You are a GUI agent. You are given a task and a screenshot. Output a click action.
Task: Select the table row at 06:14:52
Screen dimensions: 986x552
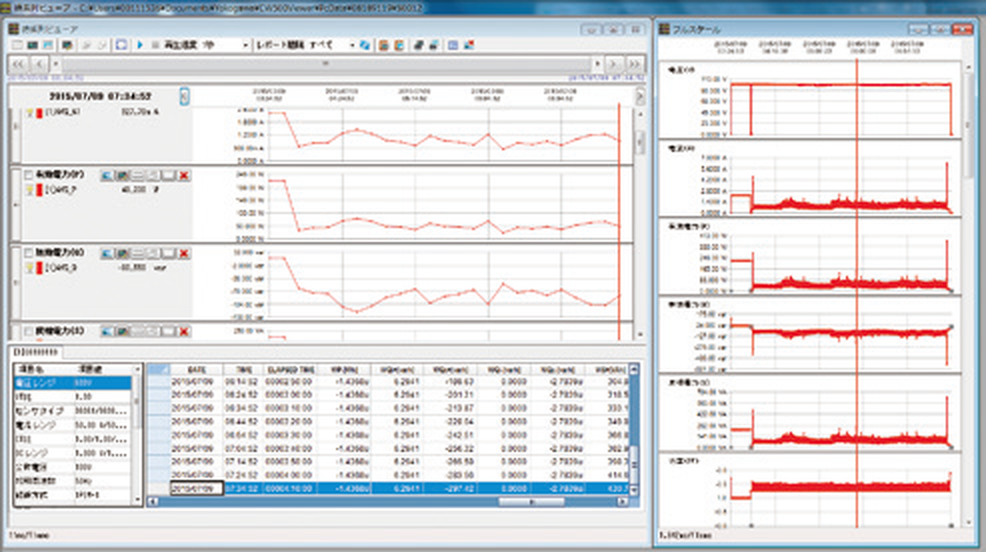(390, 382)
